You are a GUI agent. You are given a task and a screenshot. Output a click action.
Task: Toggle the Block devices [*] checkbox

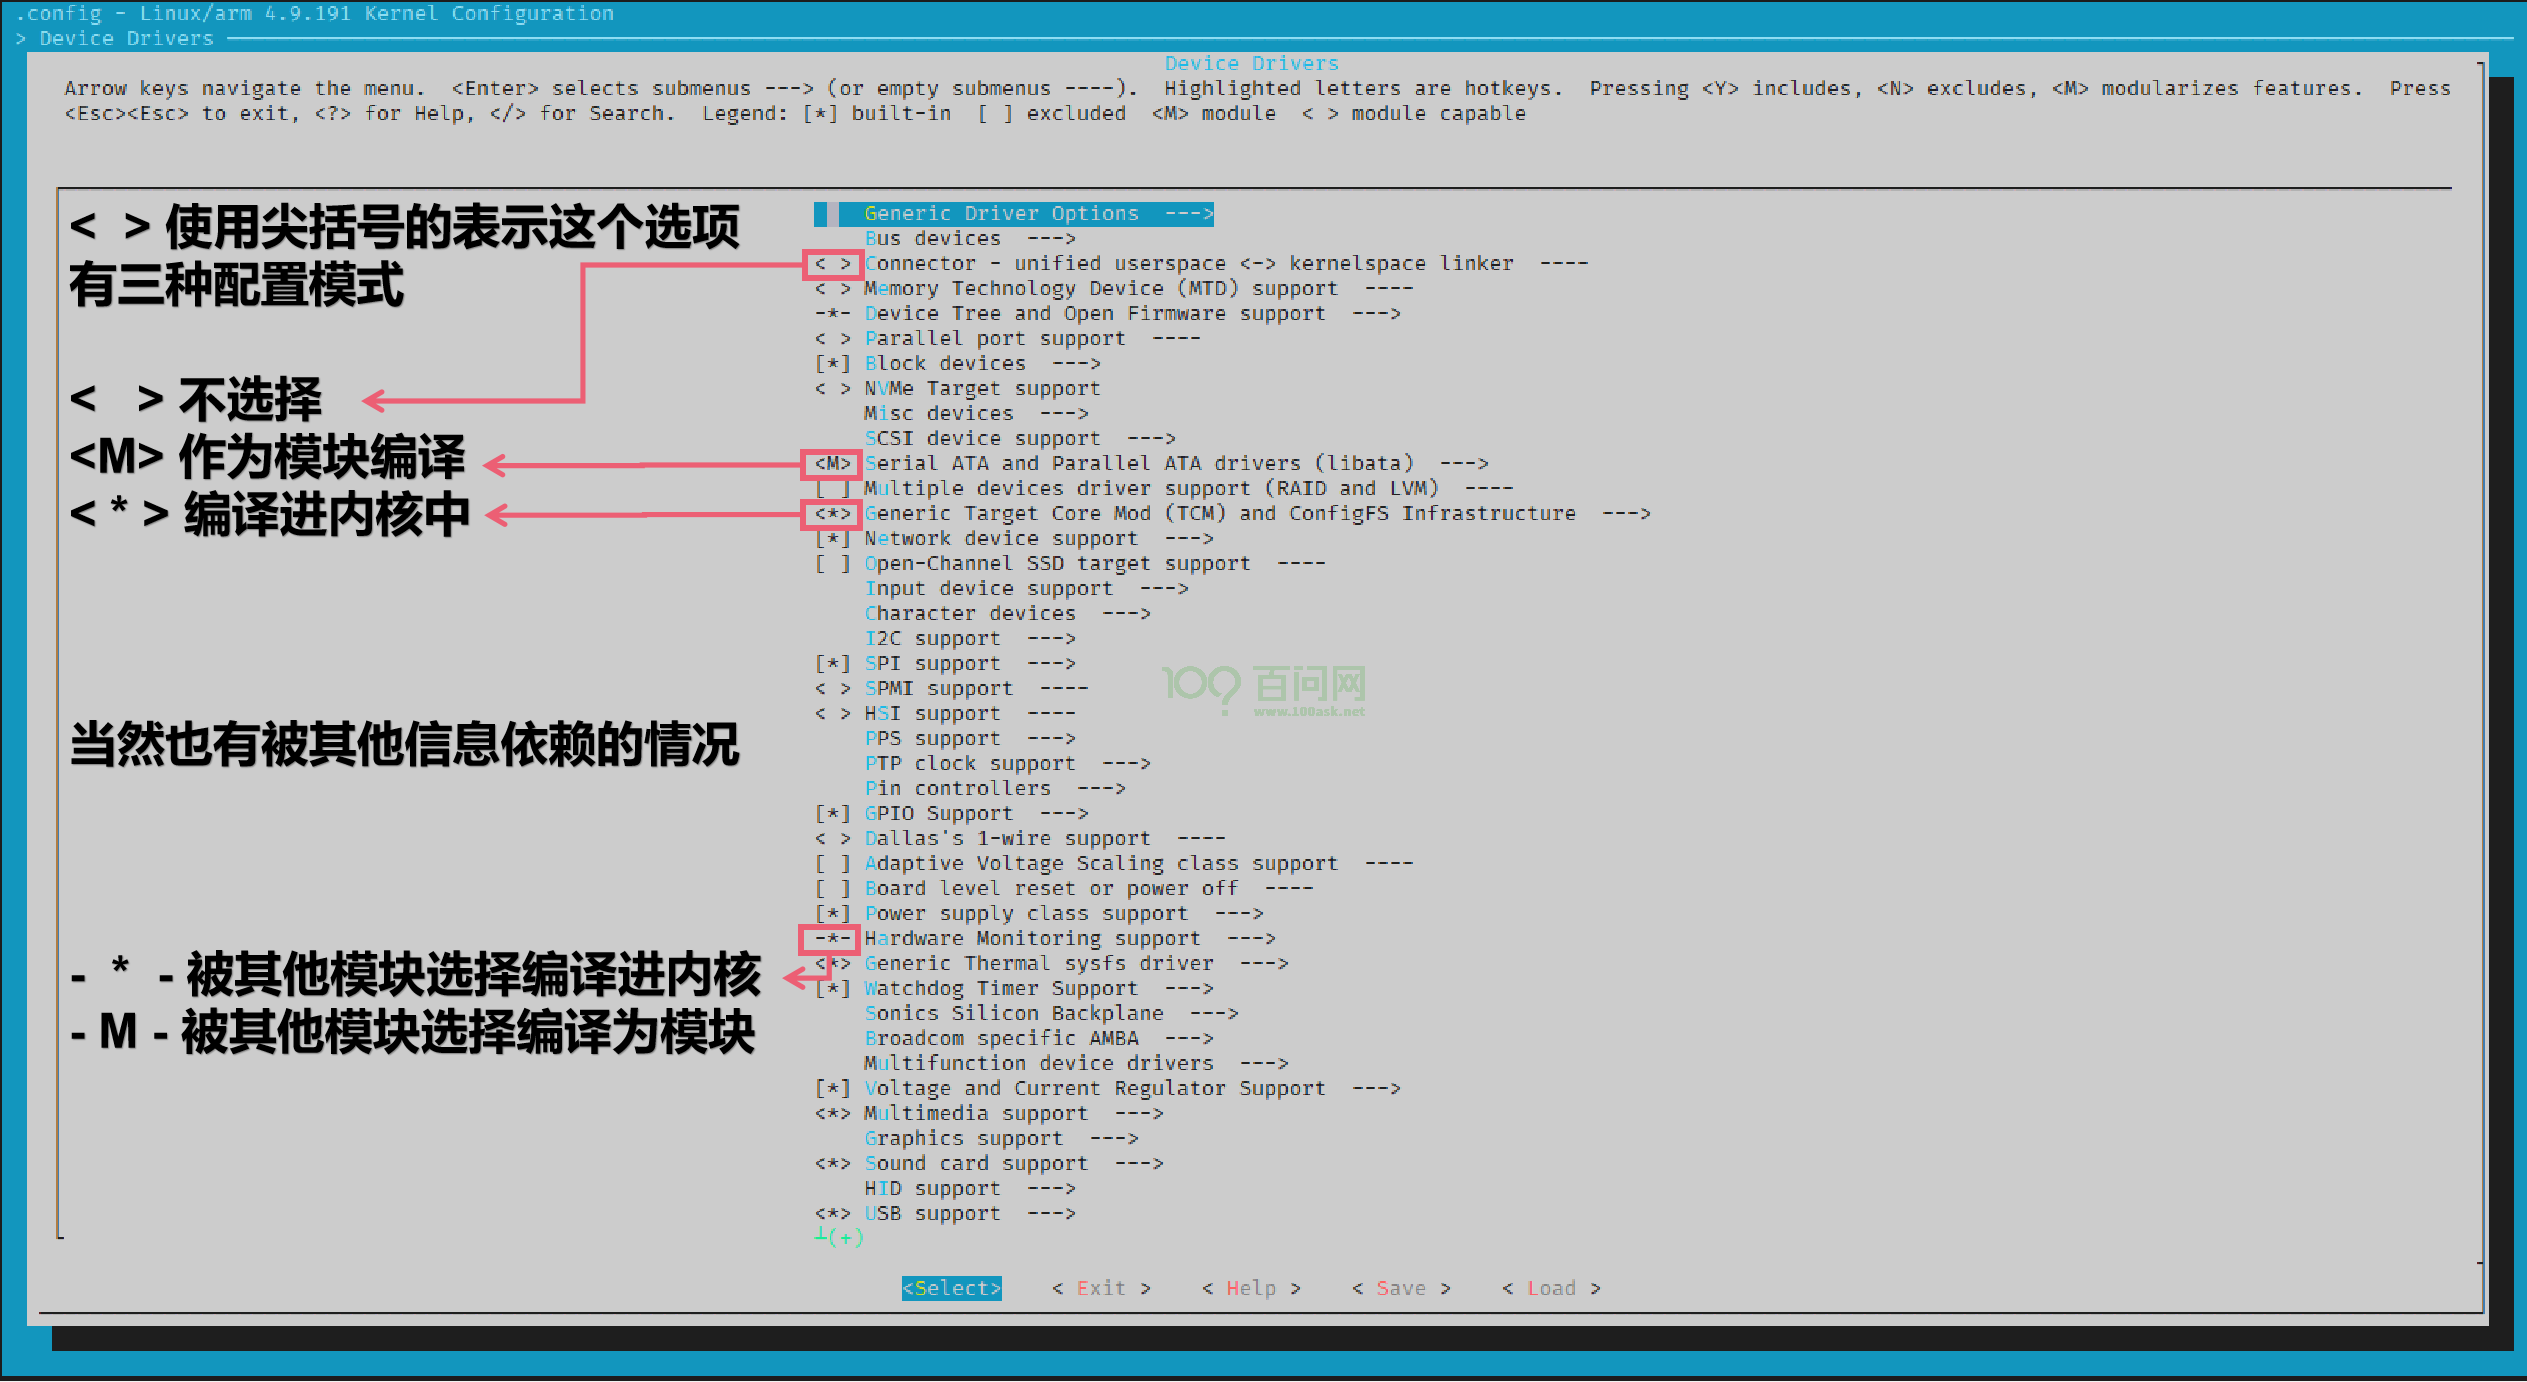coord(832,364)
